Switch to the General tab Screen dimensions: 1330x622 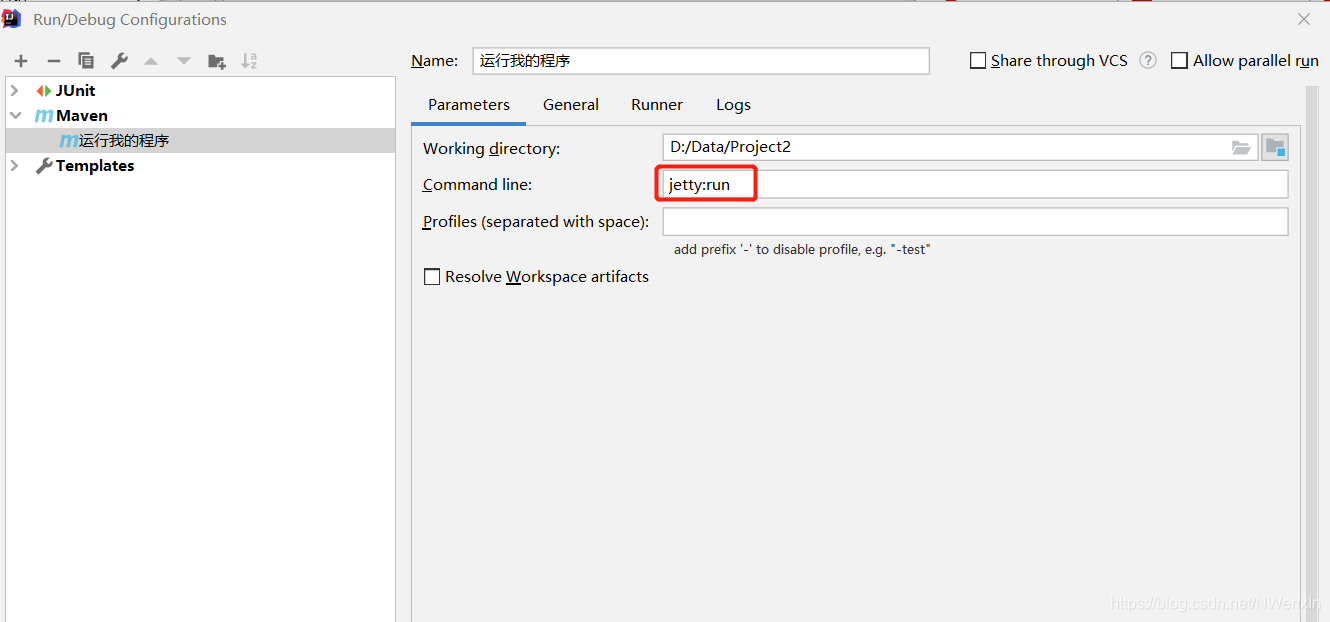tap(571, 105)
